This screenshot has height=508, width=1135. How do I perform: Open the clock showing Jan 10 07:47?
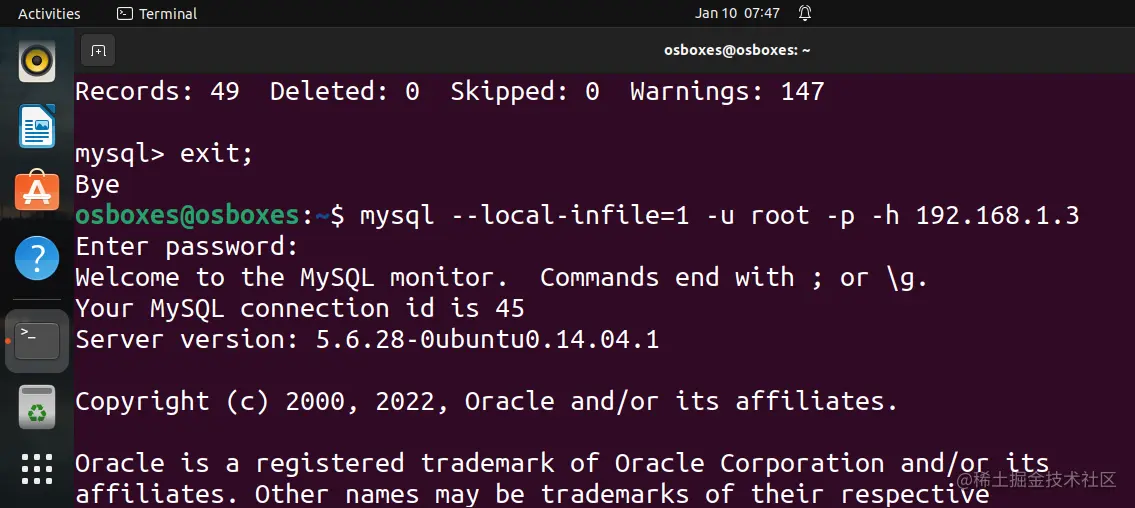coord(737,13)
